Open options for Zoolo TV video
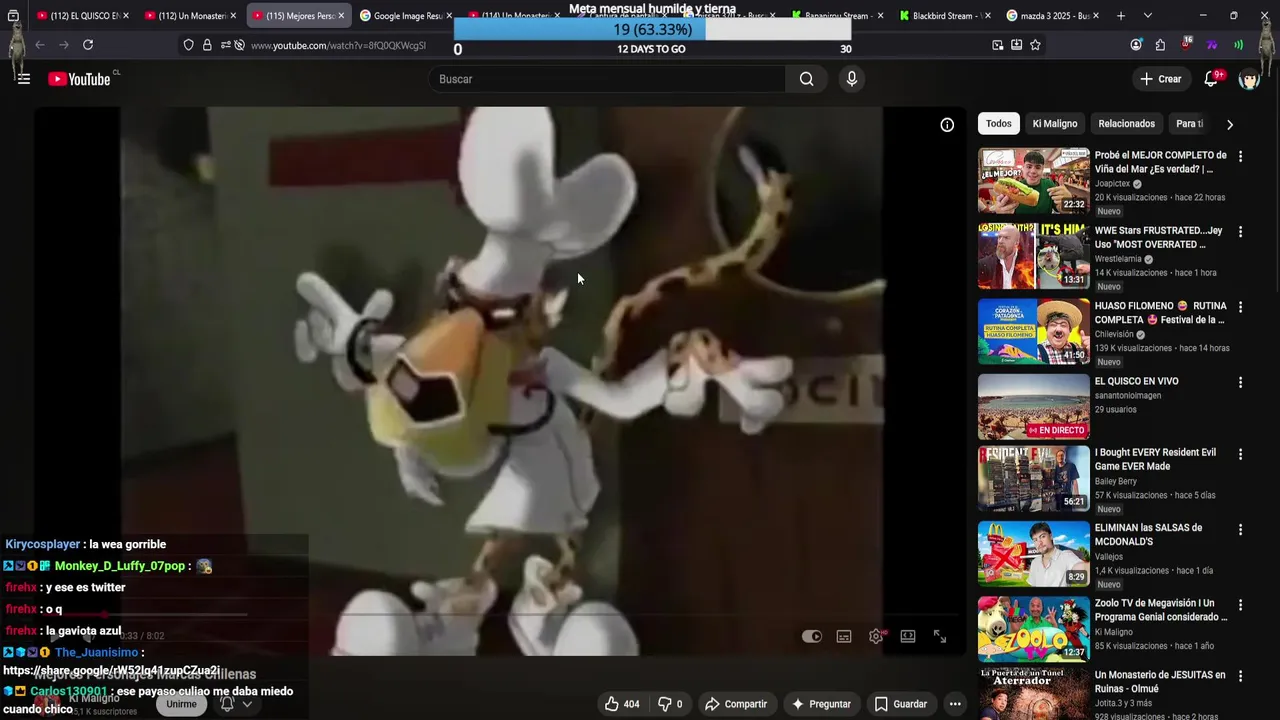This screenshot has height=720, width=1280. pos(1240,605)
